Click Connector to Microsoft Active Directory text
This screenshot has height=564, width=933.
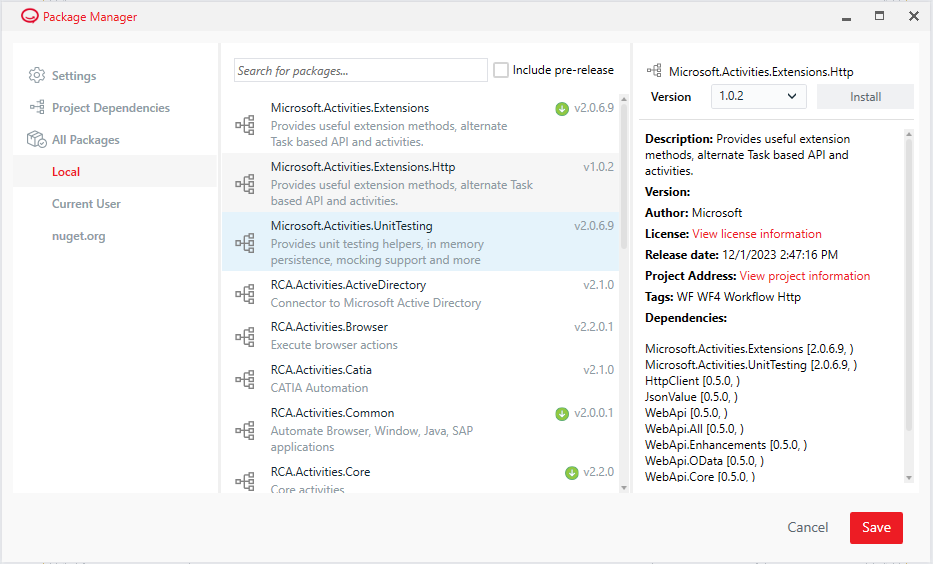click(x=376, y=303)
